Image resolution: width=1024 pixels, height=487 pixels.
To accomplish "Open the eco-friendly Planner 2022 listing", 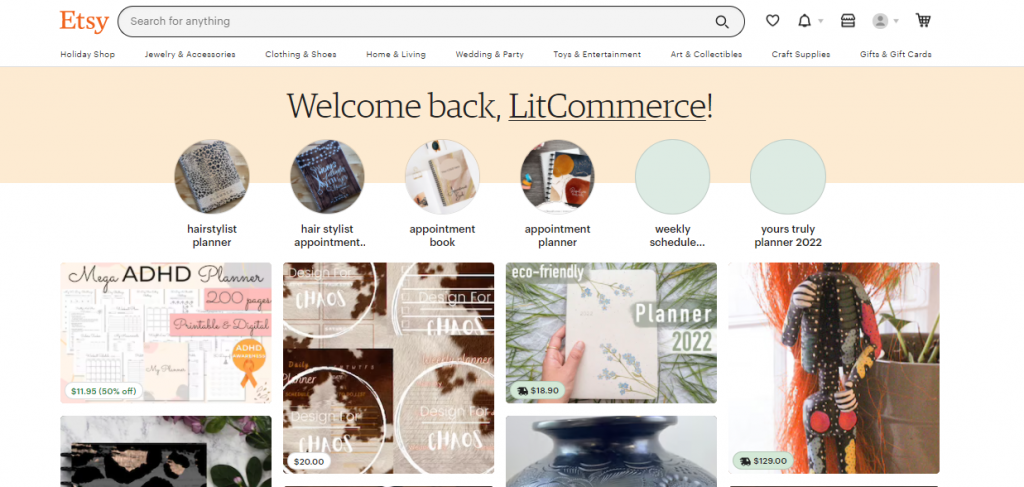I will point(611,333).
